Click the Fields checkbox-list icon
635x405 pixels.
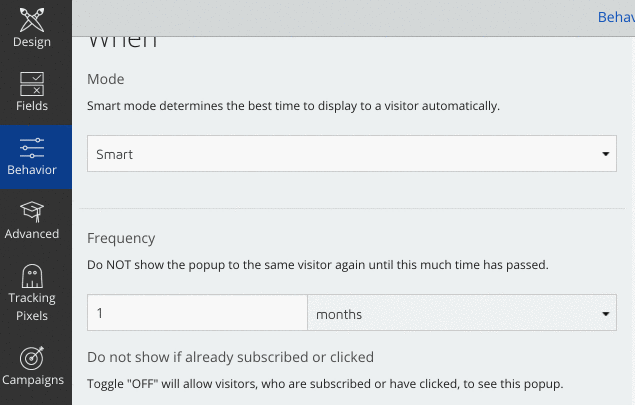(32, 84)
